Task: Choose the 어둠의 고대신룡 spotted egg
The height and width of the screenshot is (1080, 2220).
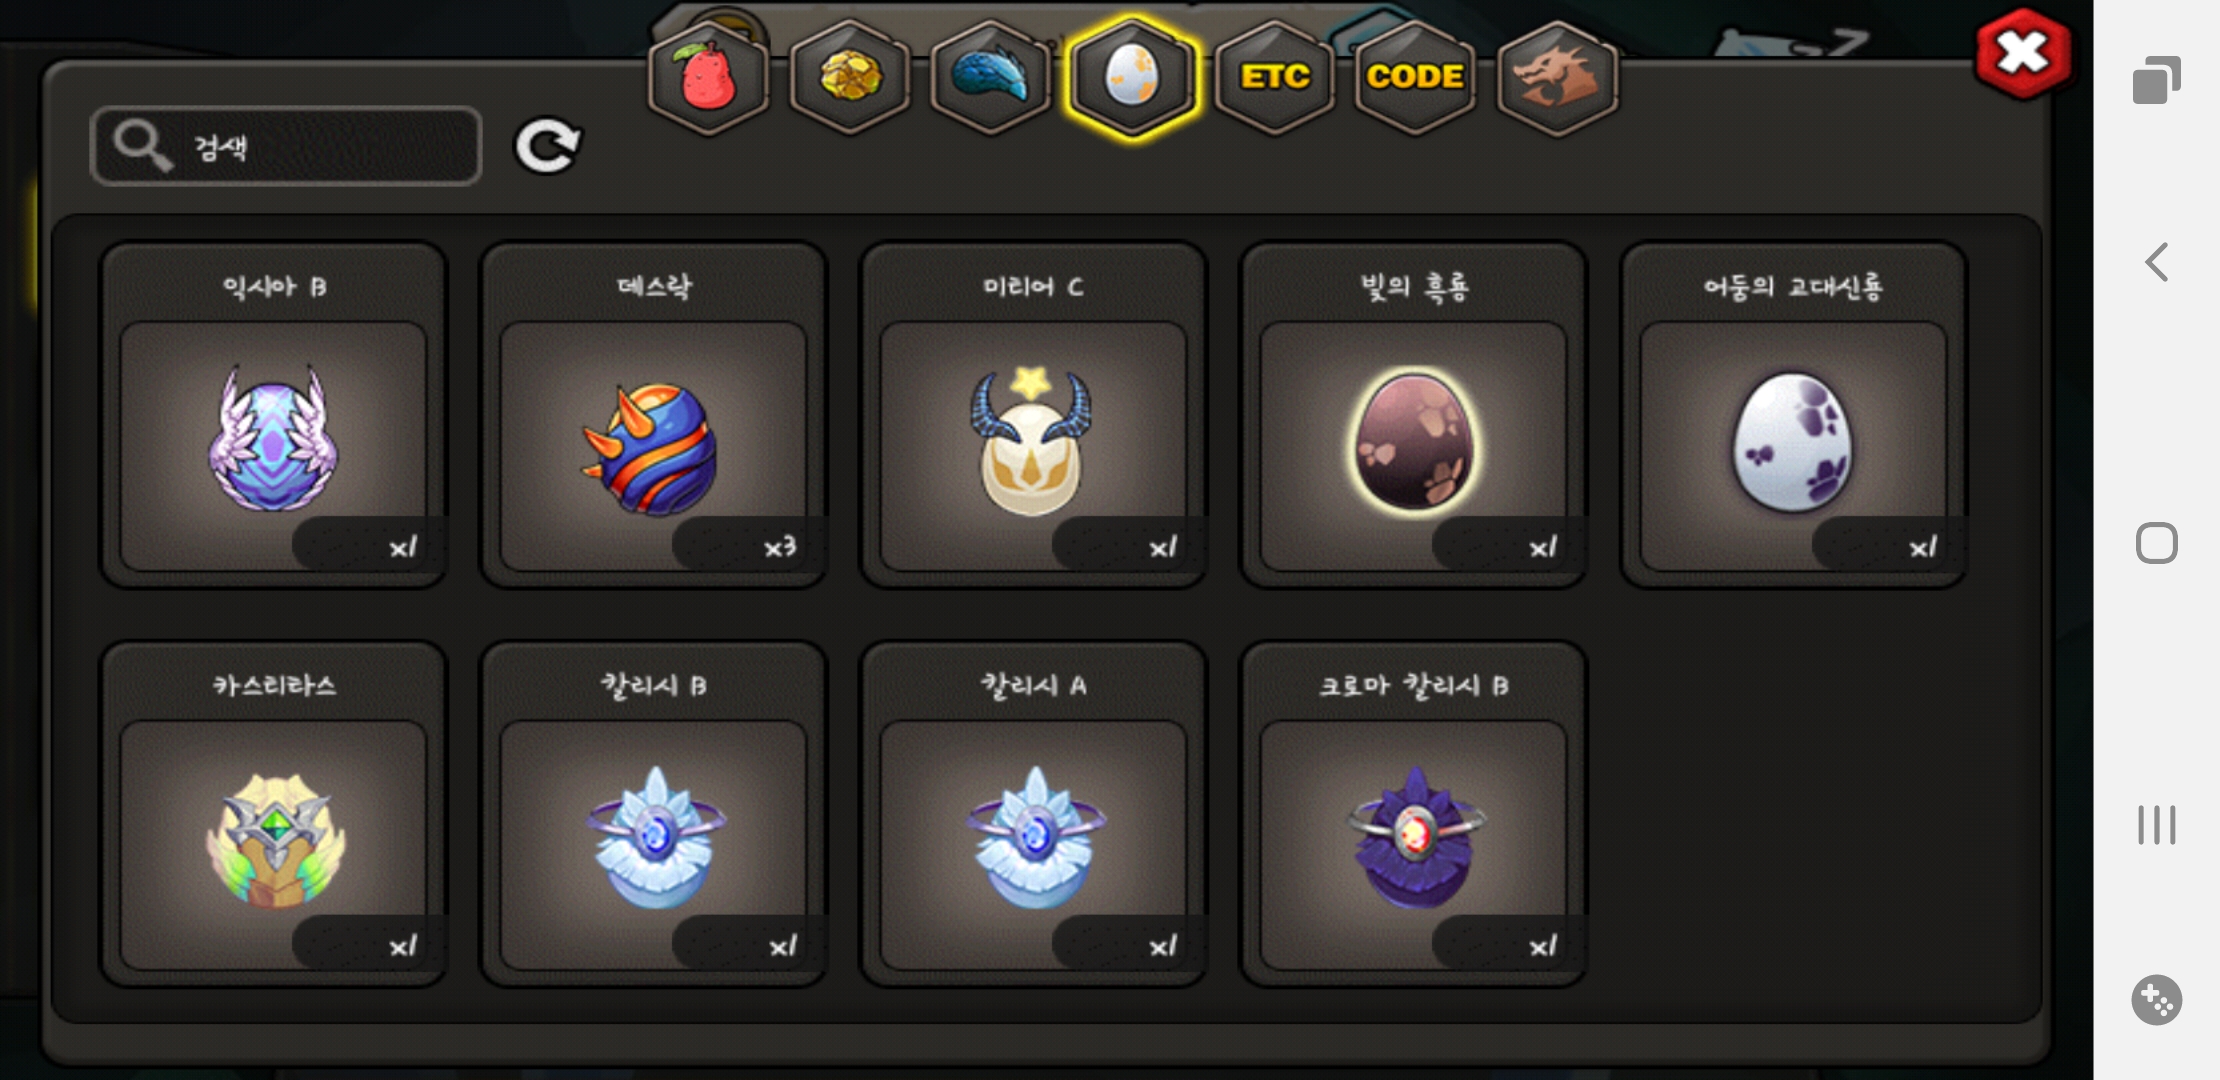Action: click(1793, 416)
